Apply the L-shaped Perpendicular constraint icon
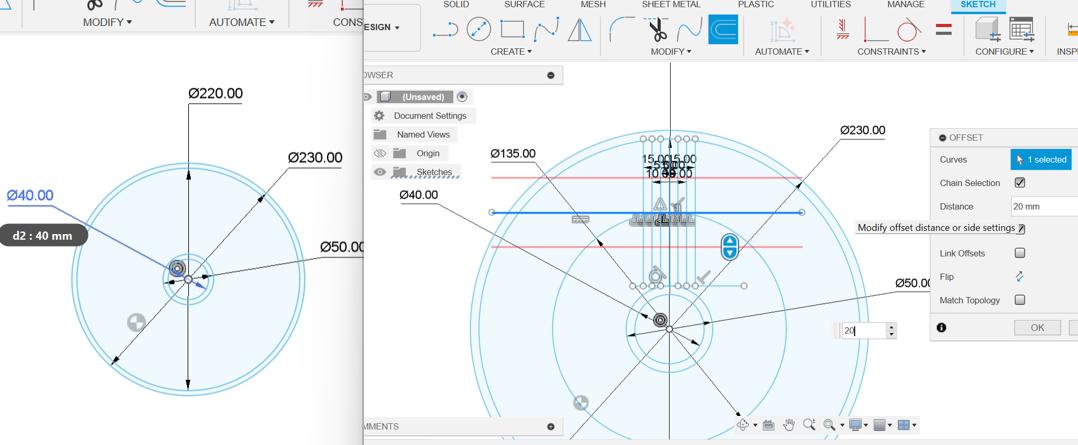 click(875, 30)
